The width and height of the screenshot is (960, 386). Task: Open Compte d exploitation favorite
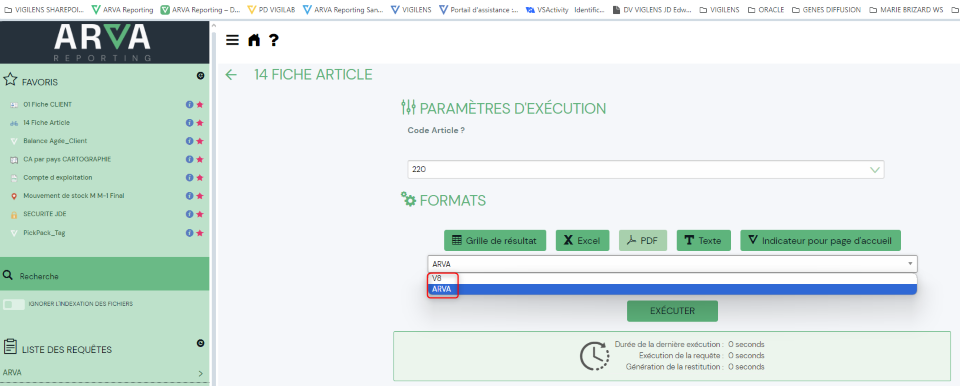[58, 178]
